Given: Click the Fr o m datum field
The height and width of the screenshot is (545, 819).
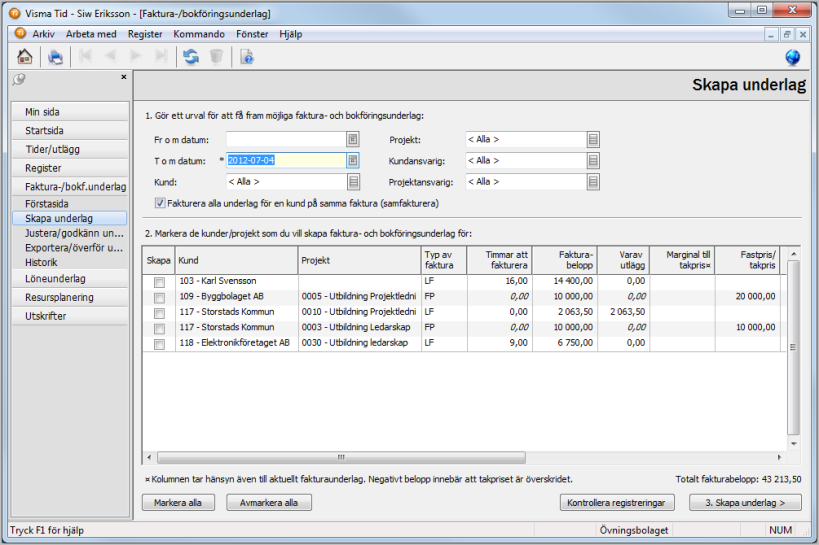Looking at the screenshot, I should coord(286,140).
